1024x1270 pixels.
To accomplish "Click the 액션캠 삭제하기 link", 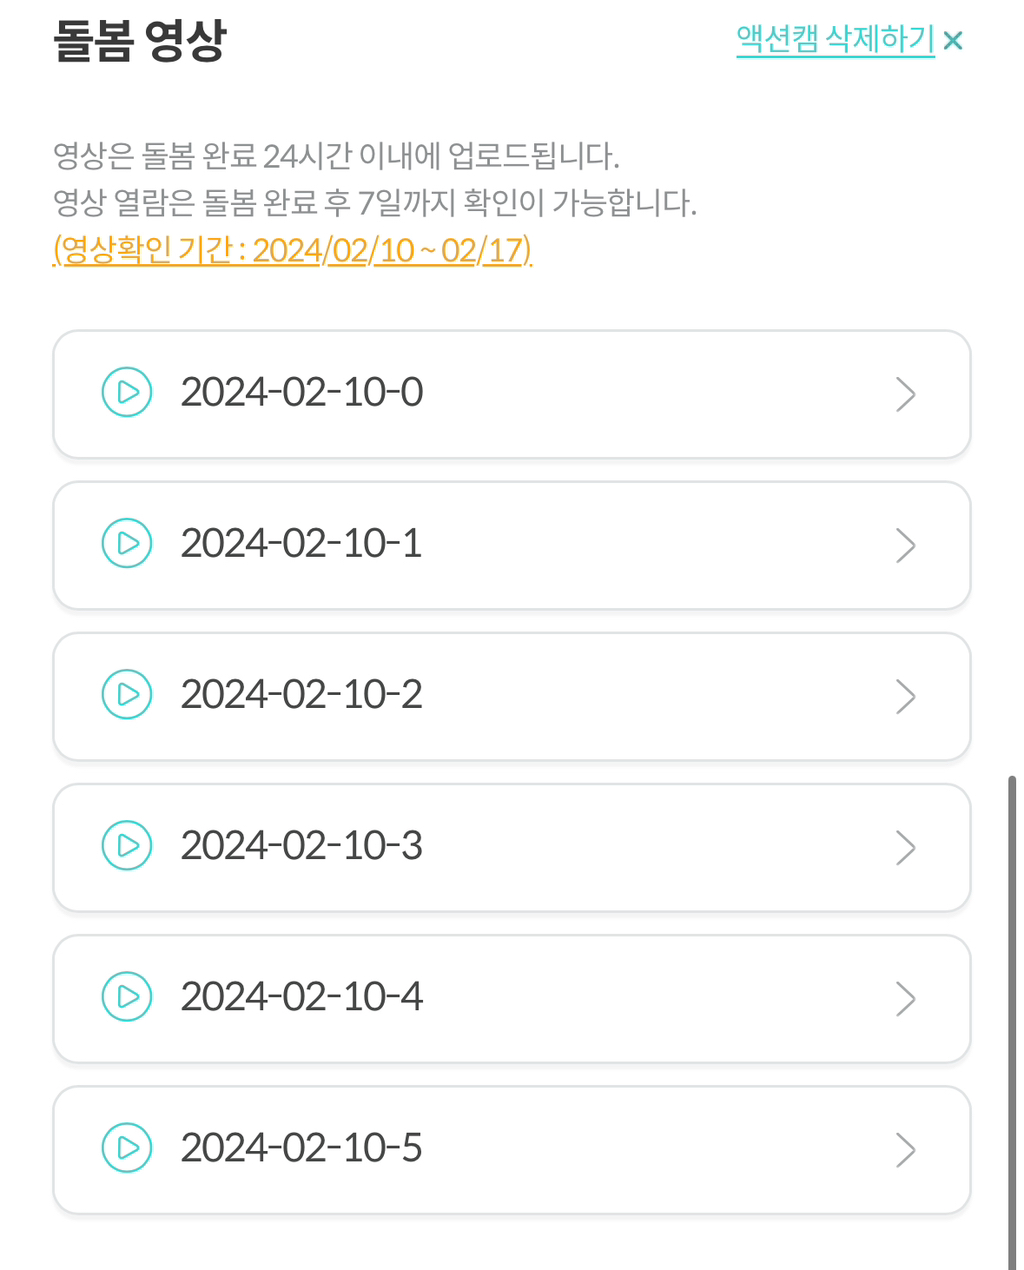I will [835, 39].
